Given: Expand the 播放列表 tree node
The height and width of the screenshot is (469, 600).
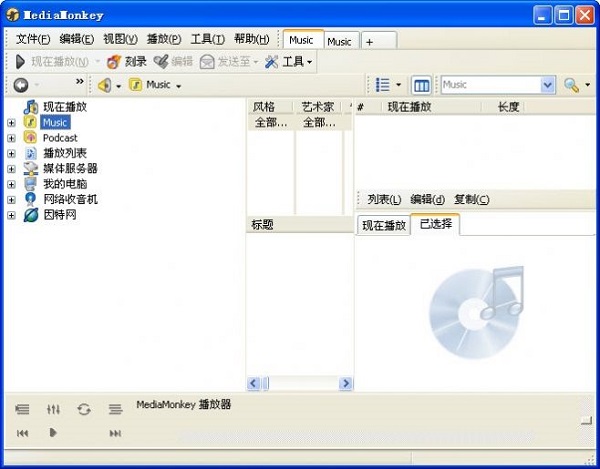Looking at the screenshot, I should (11, 153).
